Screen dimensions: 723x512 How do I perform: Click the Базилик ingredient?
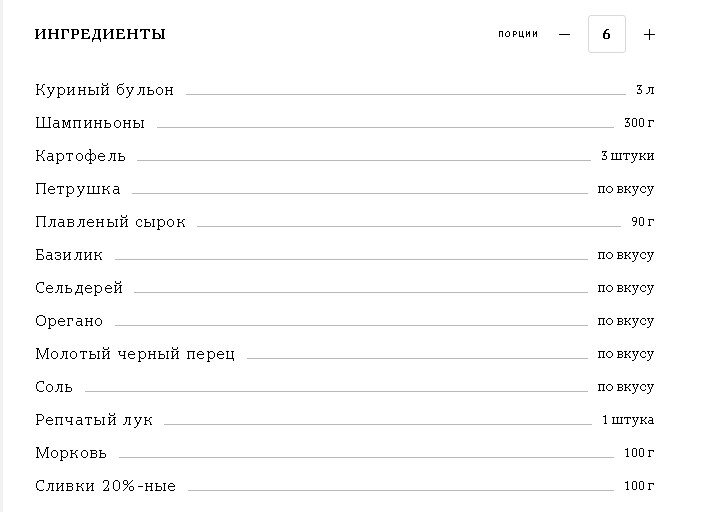point(69,255)
